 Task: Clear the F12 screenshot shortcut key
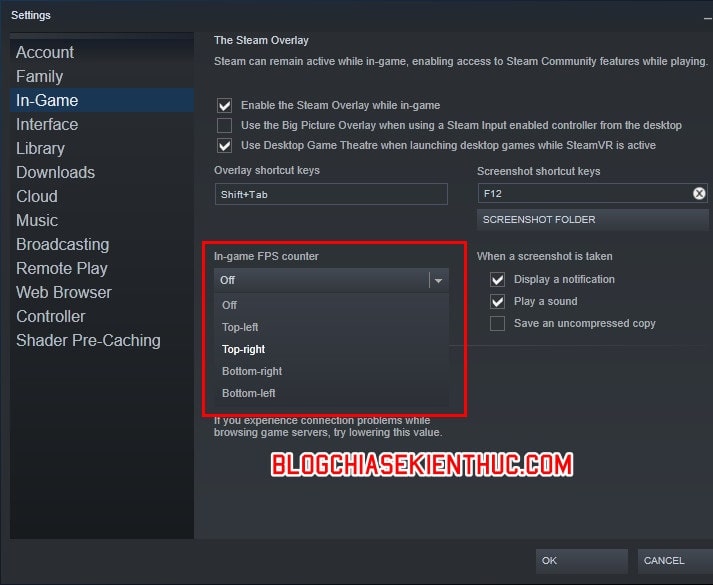pos(699,194)
